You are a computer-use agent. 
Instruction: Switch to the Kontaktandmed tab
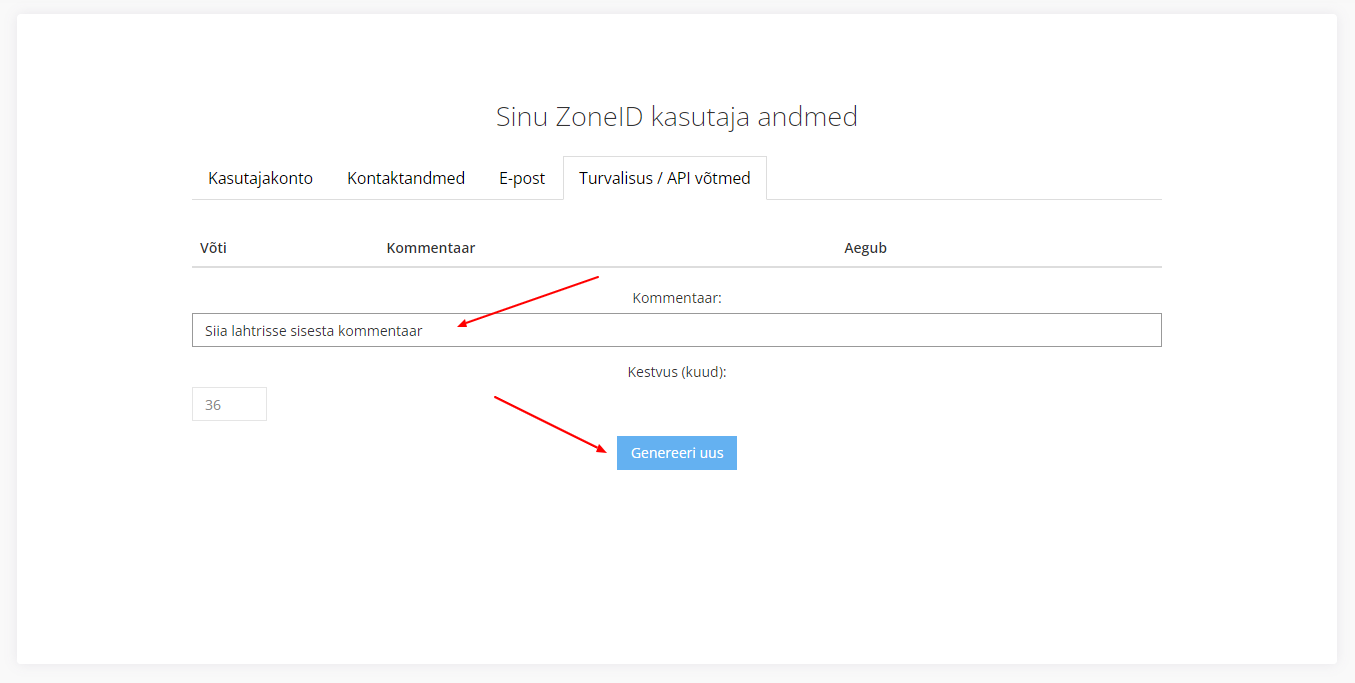click(406, 179)
